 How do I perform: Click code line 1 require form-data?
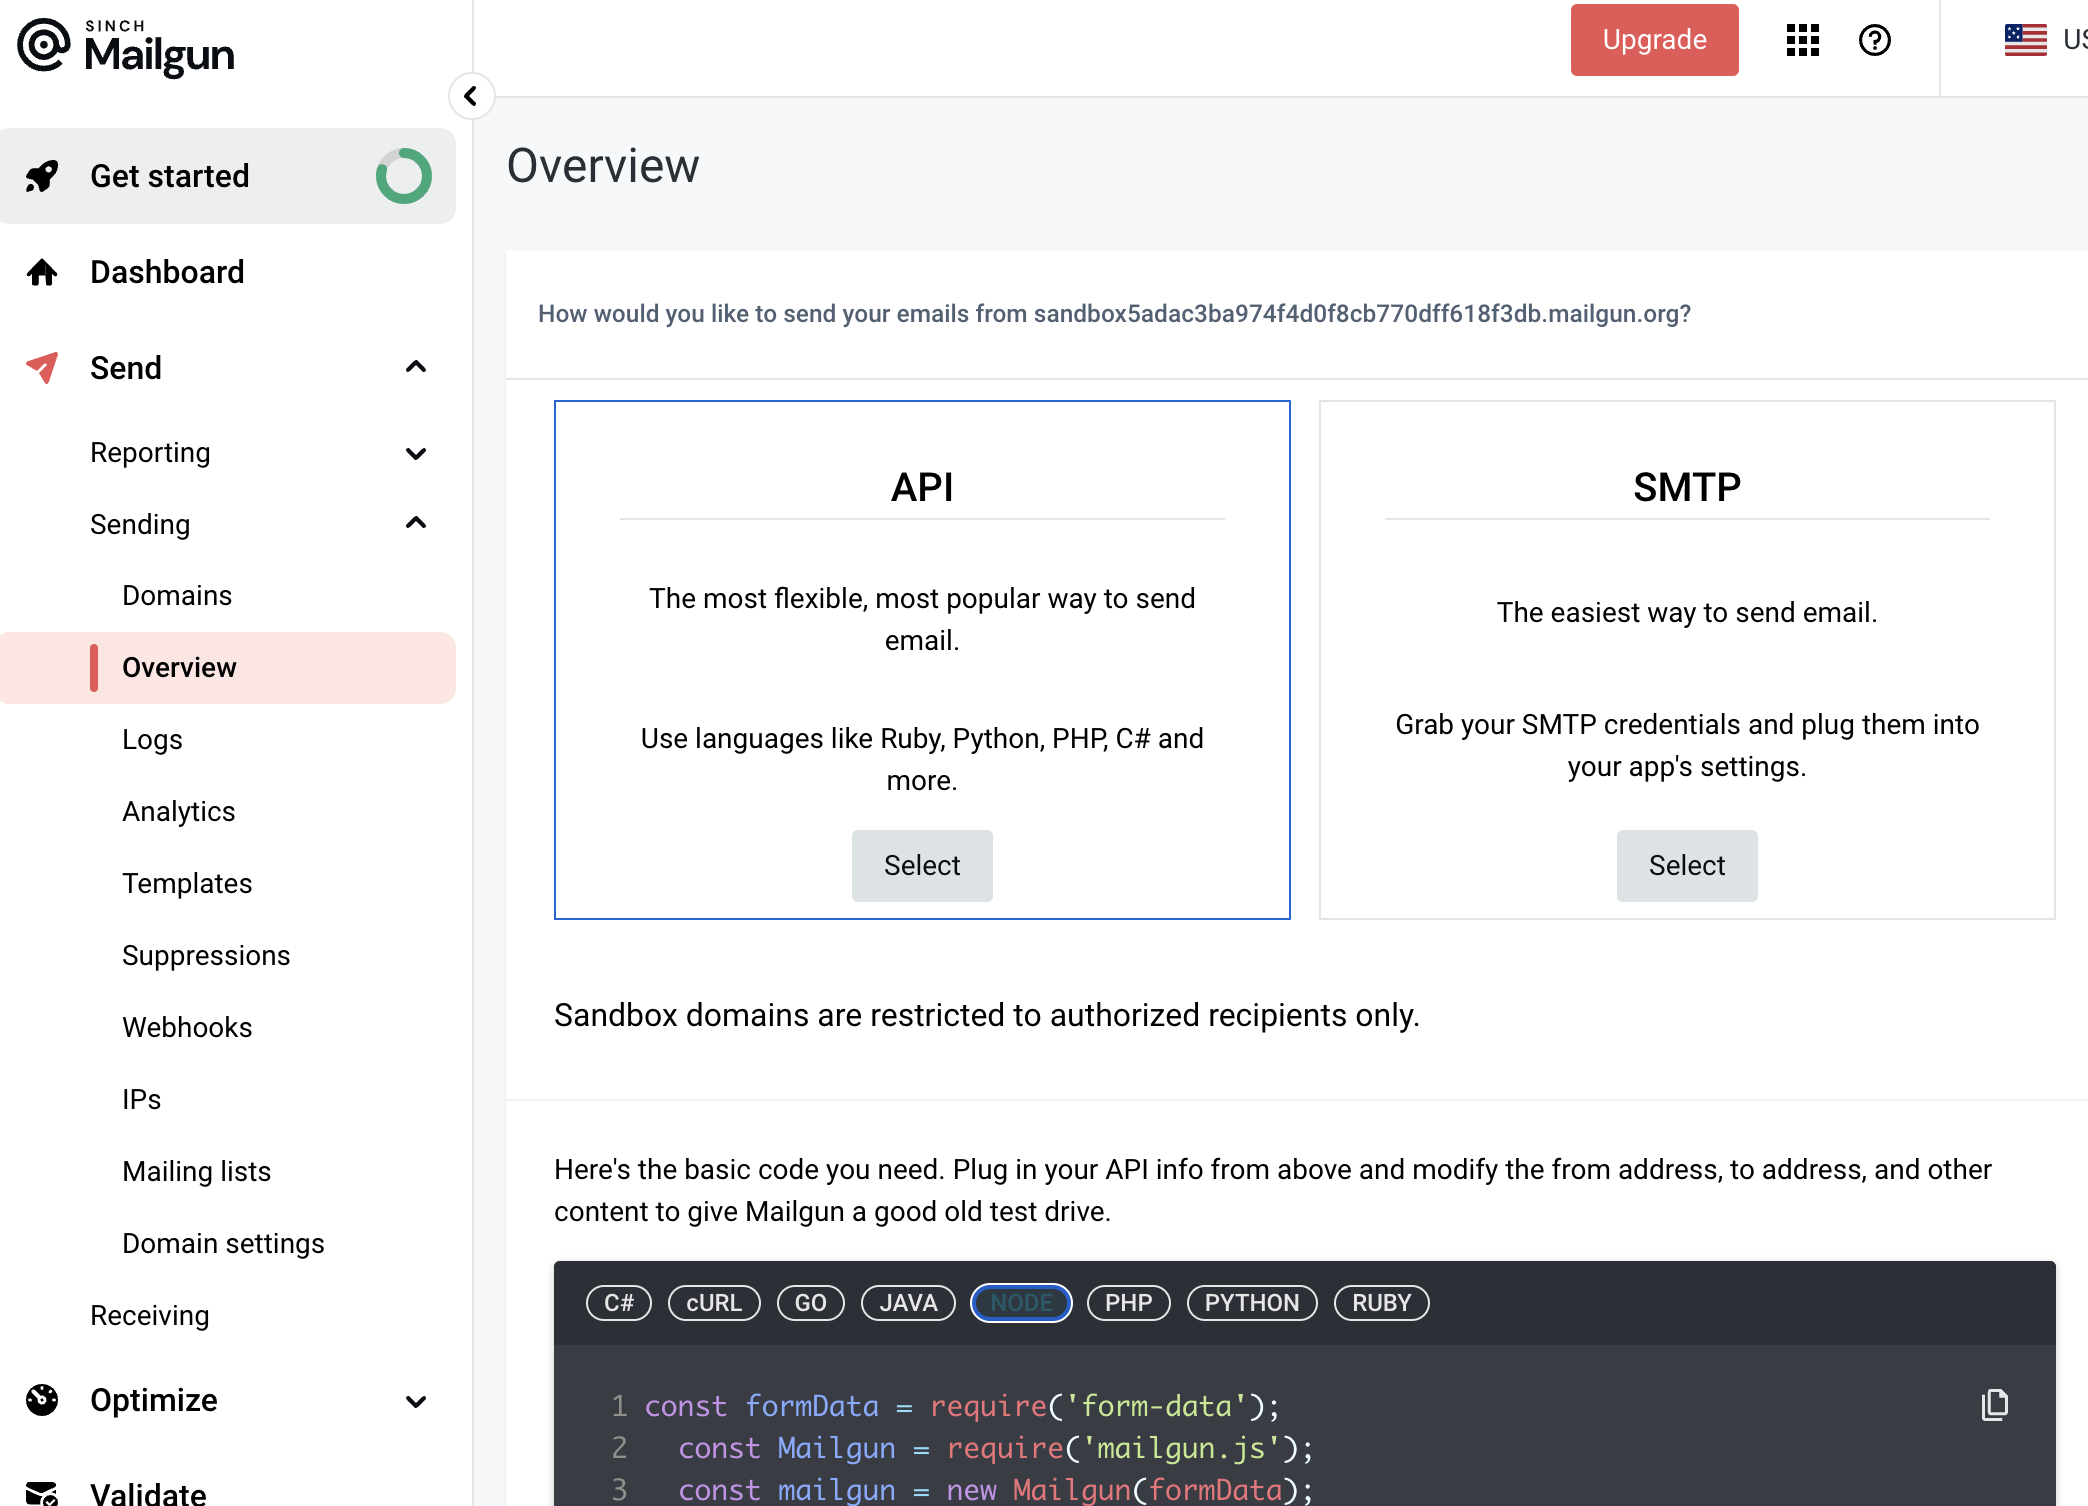[962, 1406]
